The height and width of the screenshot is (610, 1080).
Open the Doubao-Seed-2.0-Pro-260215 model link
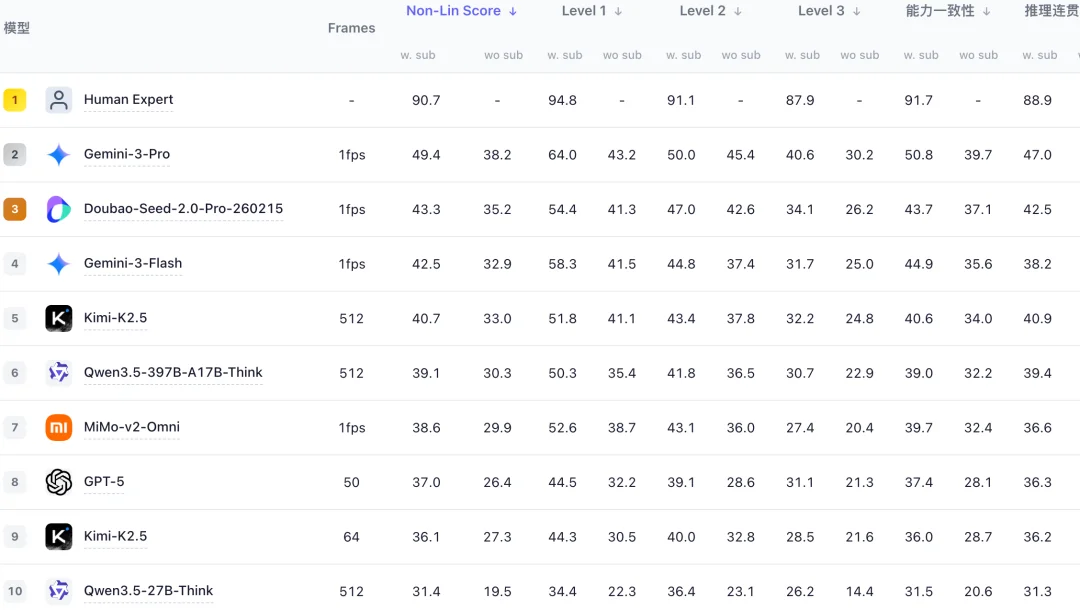183,209
